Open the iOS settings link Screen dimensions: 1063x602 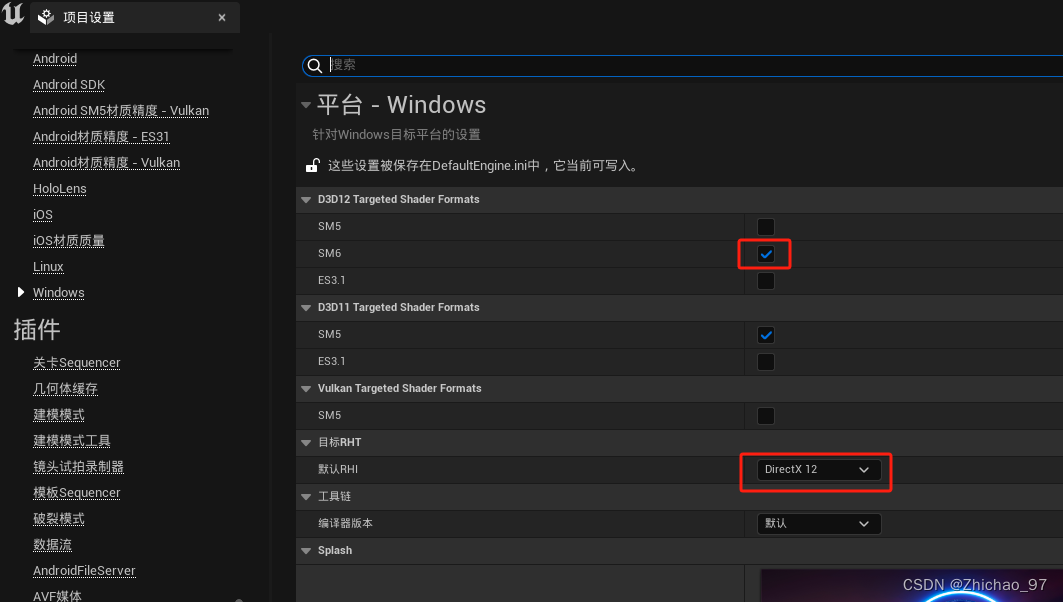43,215
